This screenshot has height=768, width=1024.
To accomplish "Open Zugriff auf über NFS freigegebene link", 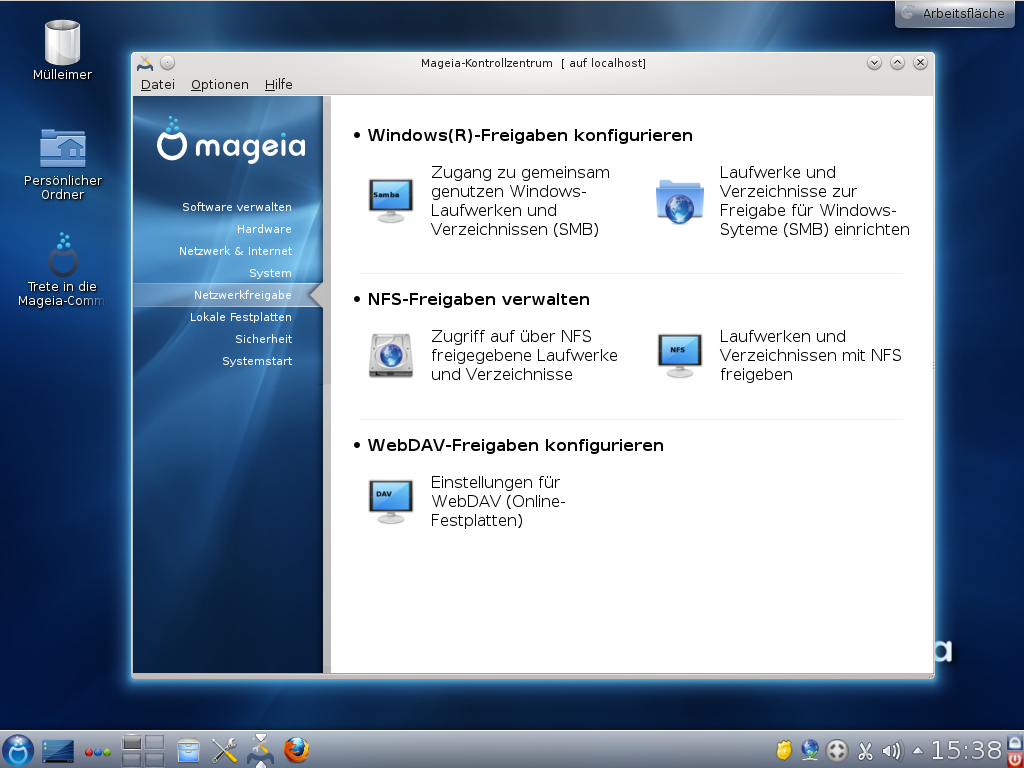I will coord(524,355).
